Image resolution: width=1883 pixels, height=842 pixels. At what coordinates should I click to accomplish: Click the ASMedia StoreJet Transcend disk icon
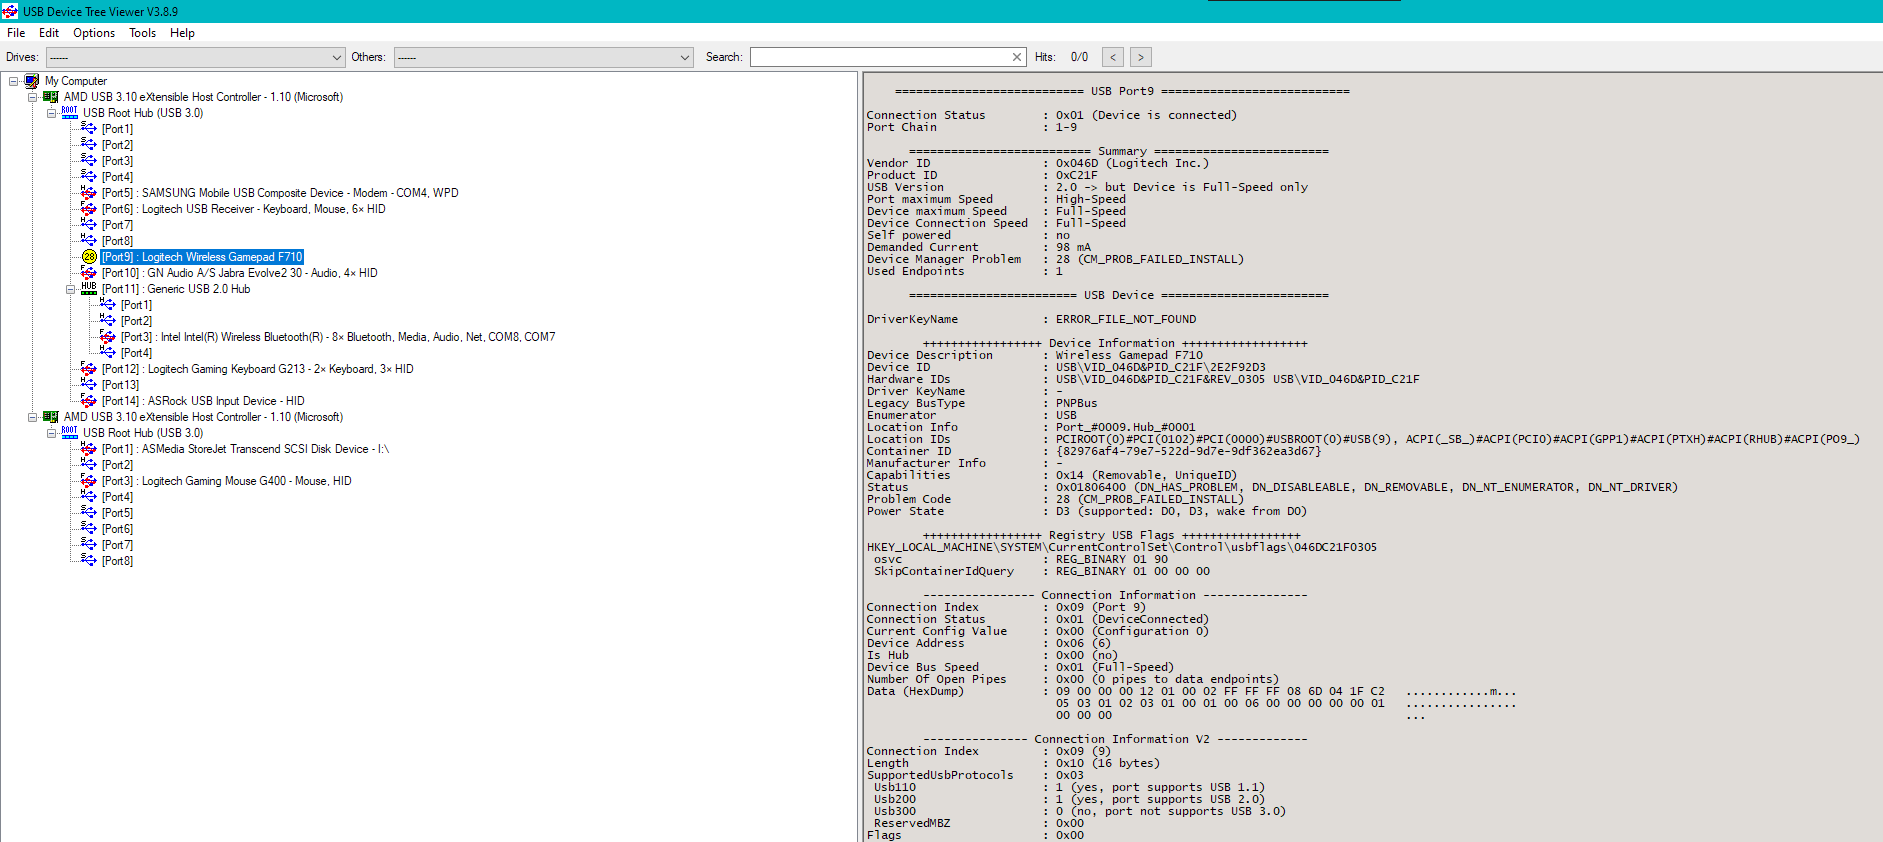(89, 449)
